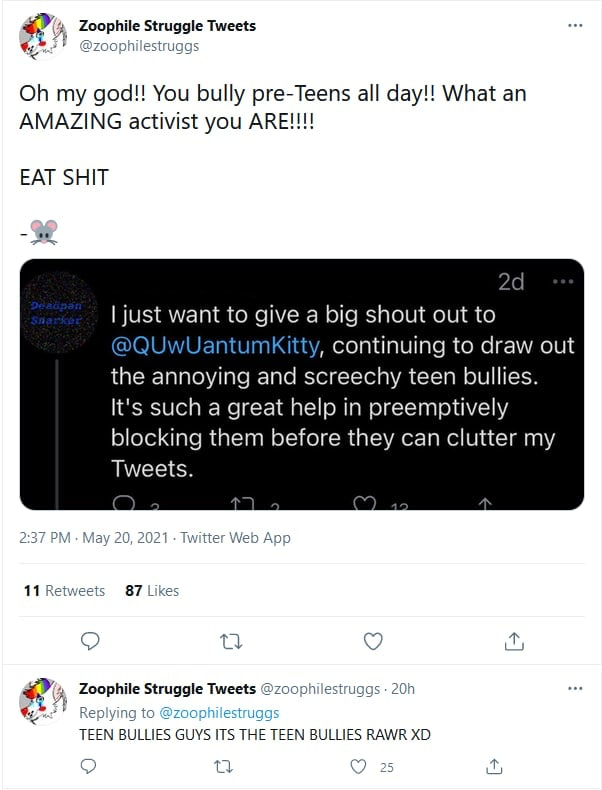The height and width of the screenshot is (790, 602).
Task: Like the reply tweet with 25 likes
Action: (x=358, y=767)
